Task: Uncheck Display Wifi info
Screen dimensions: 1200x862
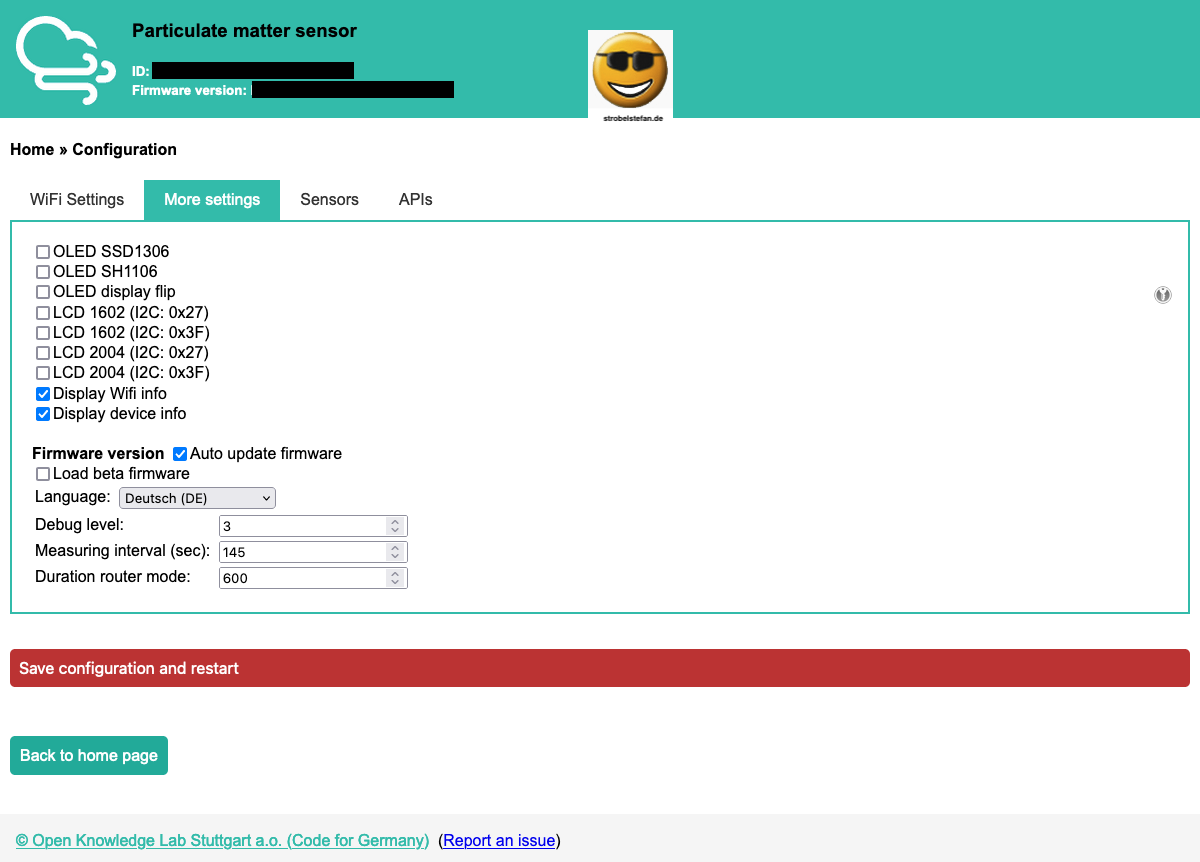Action: coord(42,393)
